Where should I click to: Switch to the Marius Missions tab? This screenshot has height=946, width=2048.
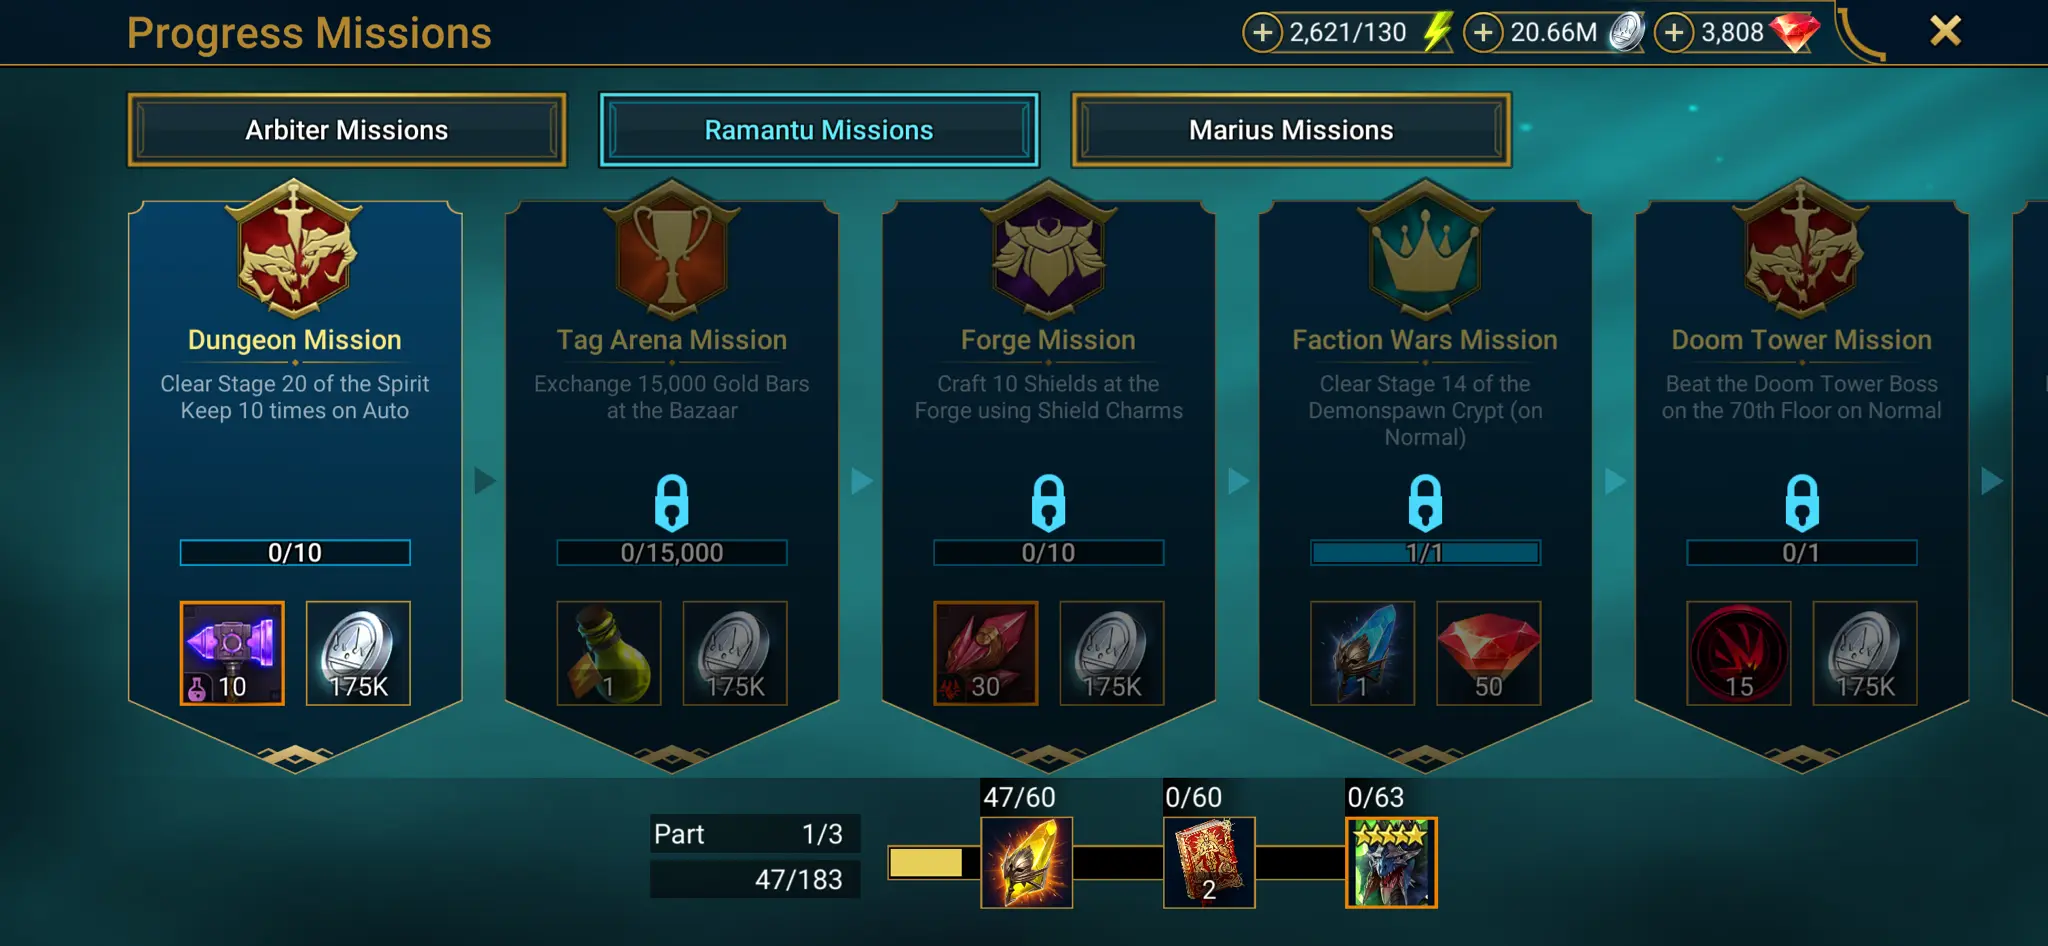point(1291,130)
